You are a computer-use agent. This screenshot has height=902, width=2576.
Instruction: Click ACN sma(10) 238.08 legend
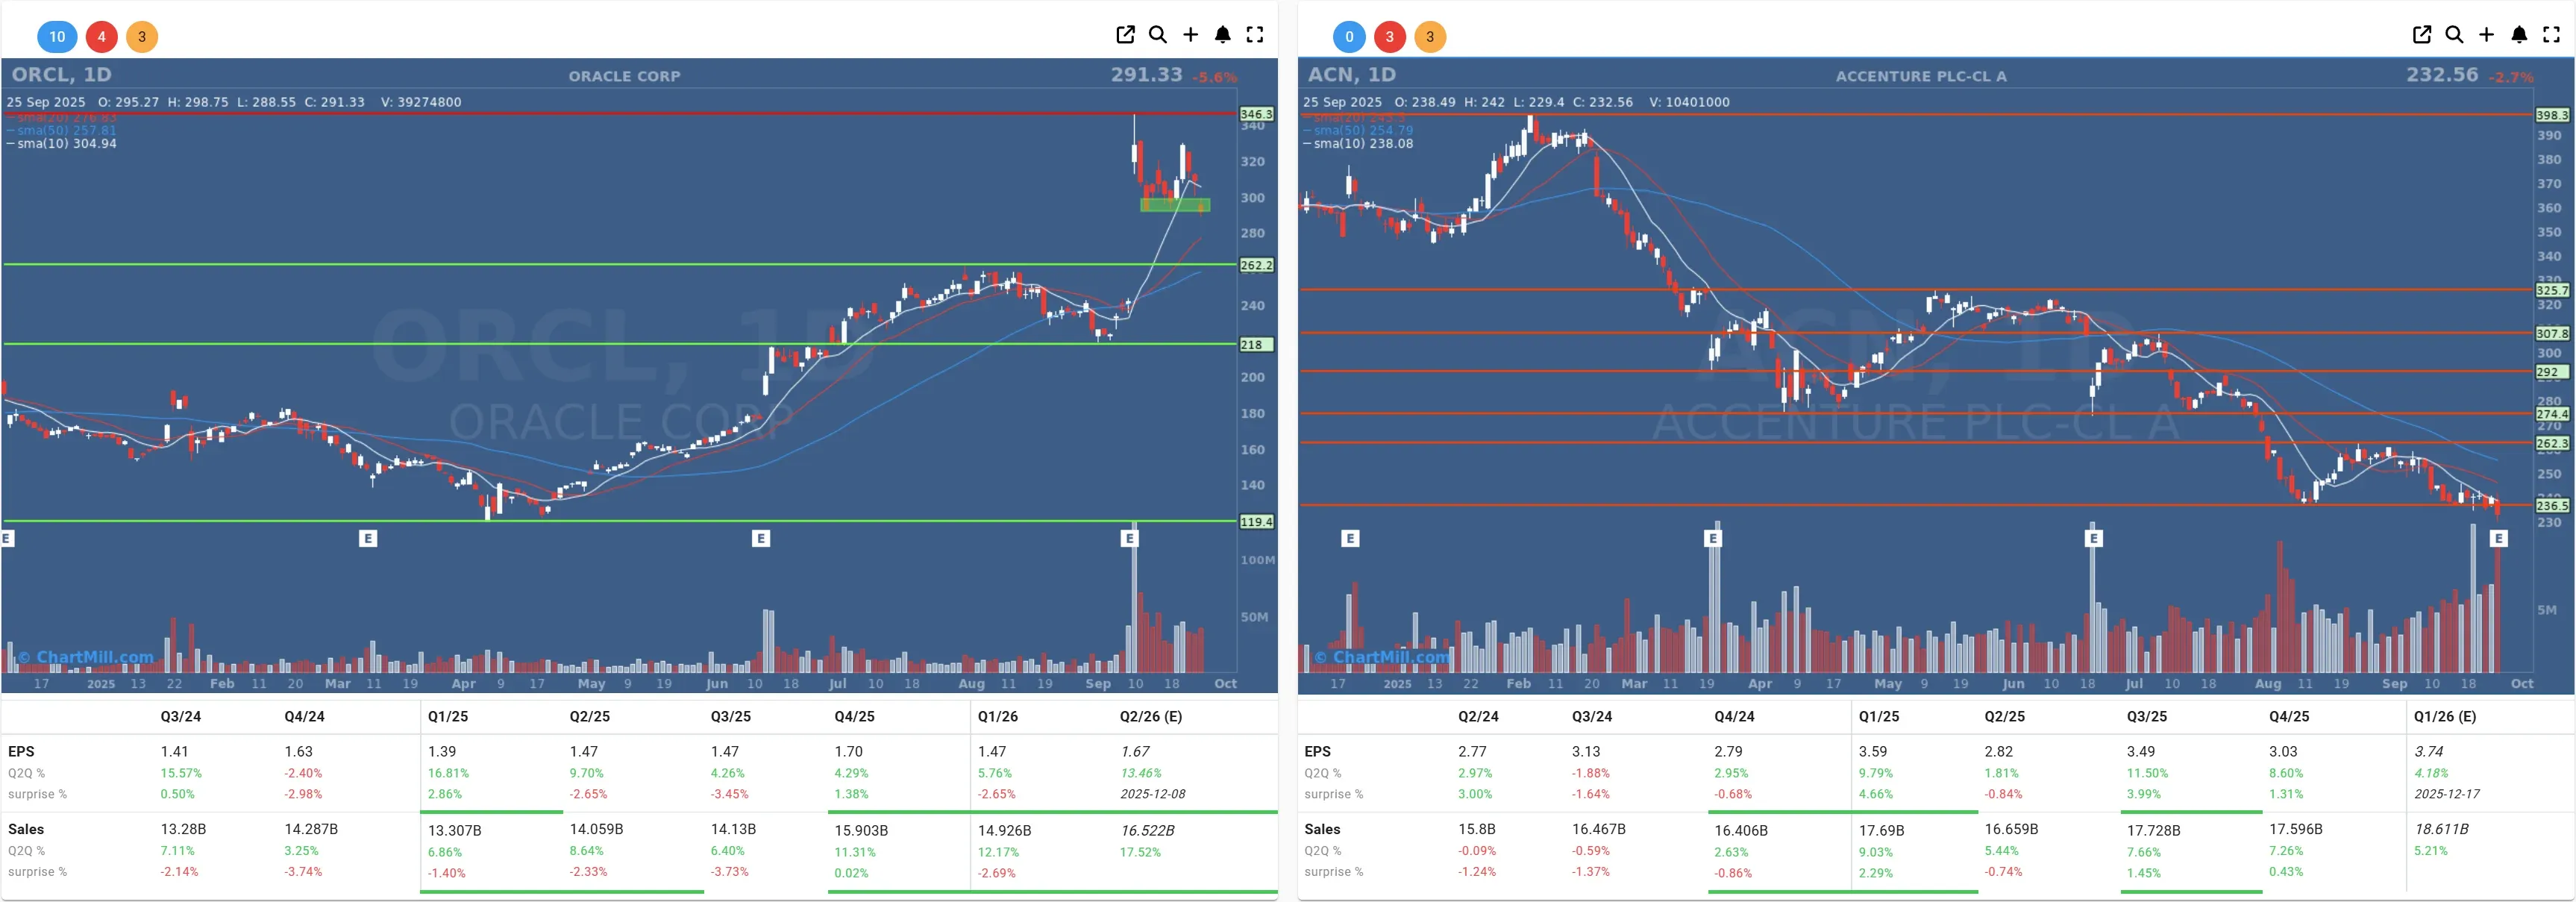click(1358, 143)
